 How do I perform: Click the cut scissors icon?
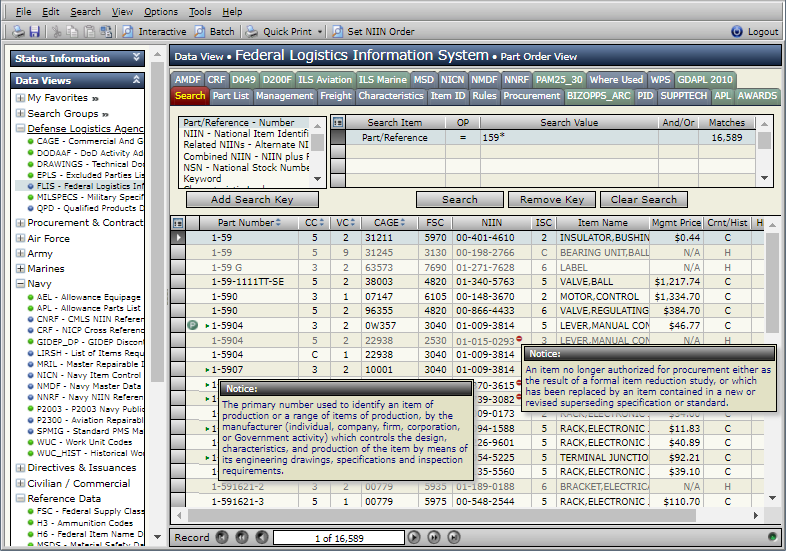point(56,32)
